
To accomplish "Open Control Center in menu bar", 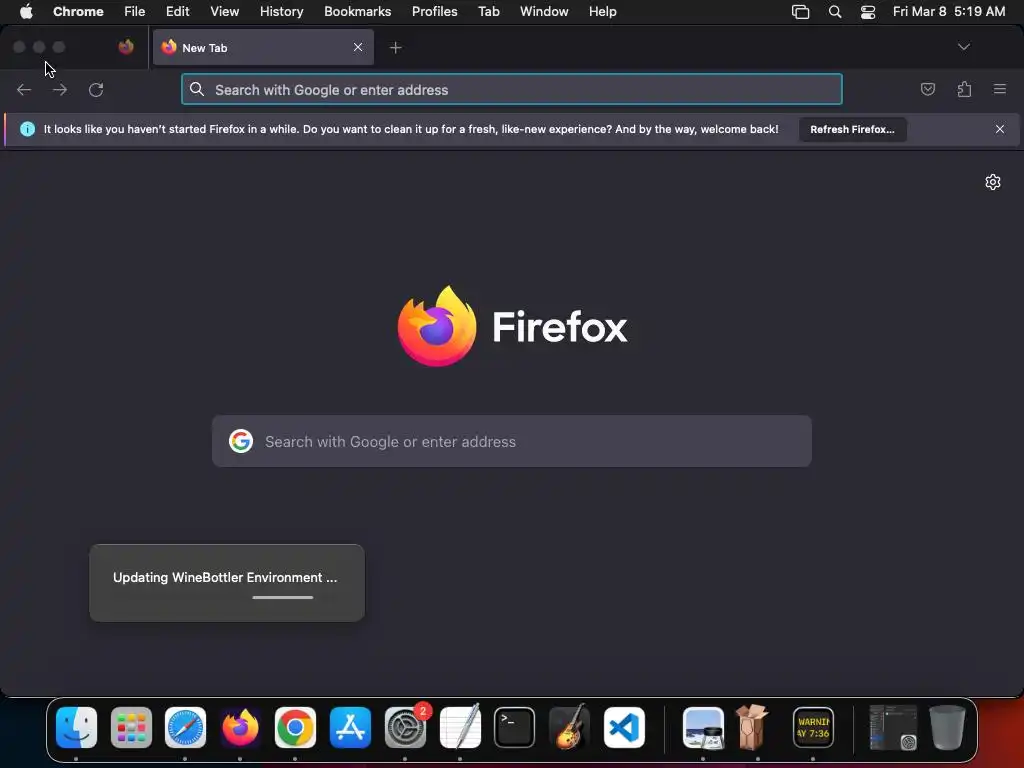I will tap(868, 12).
